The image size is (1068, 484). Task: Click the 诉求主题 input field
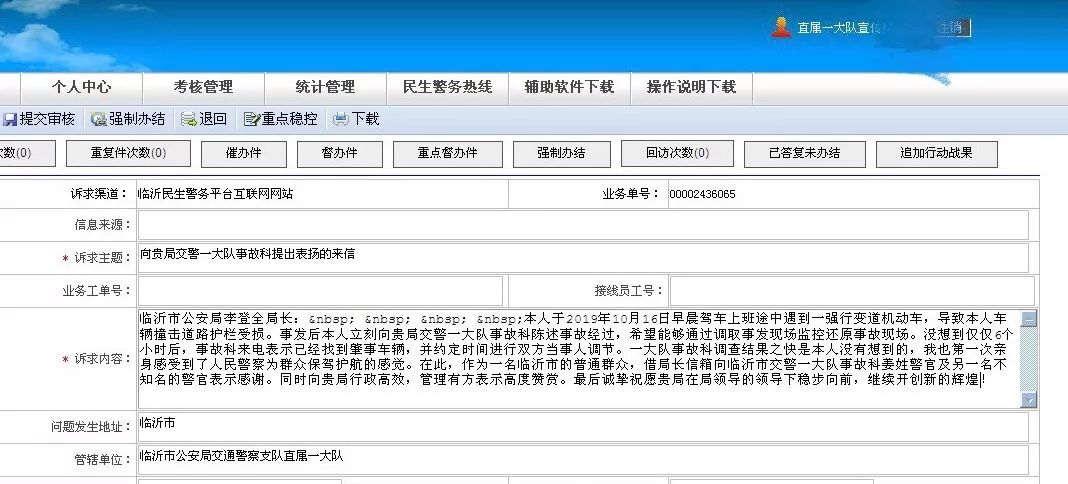click(583, 258)
